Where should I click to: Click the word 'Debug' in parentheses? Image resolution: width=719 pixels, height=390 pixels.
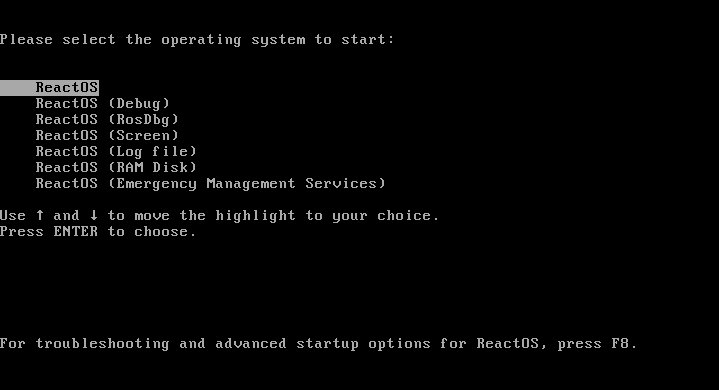tap(138, 104)
